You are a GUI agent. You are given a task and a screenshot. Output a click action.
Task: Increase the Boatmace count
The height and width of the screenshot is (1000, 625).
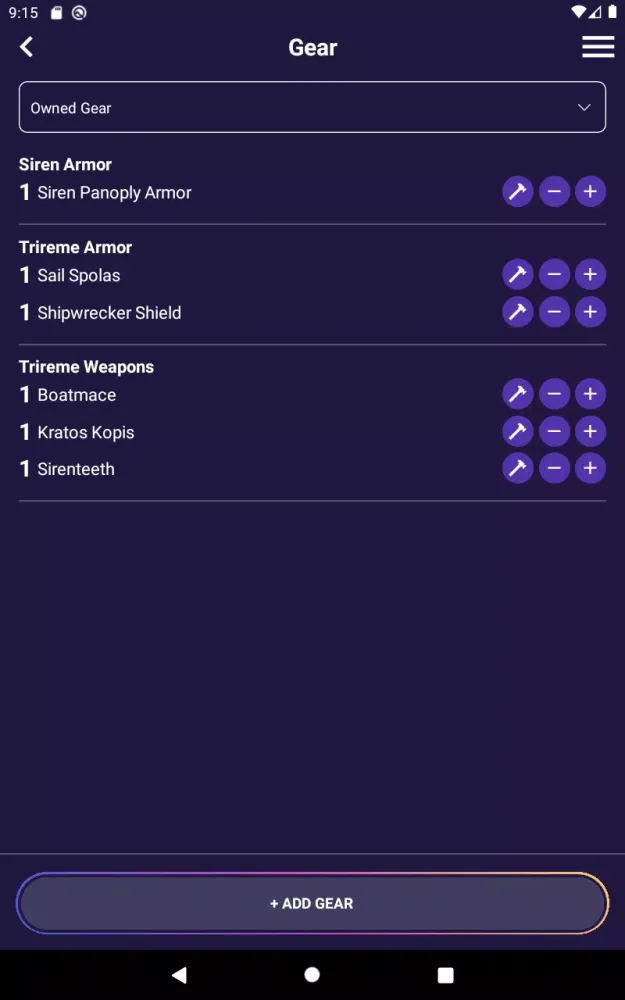[x=590, y=394]
